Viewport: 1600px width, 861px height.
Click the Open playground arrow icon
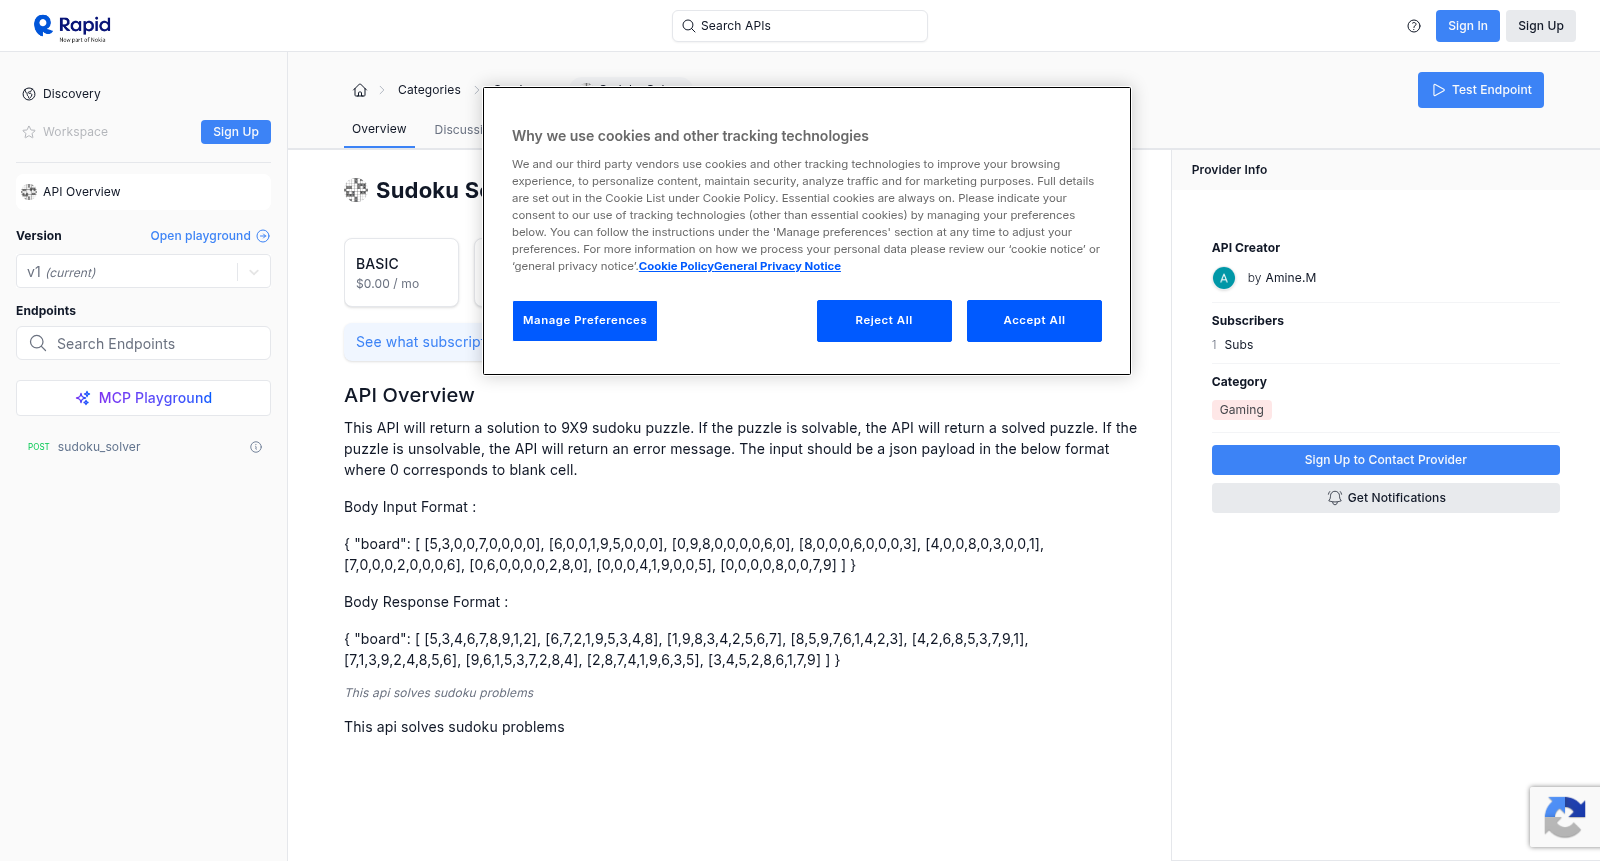coord(263,236)
